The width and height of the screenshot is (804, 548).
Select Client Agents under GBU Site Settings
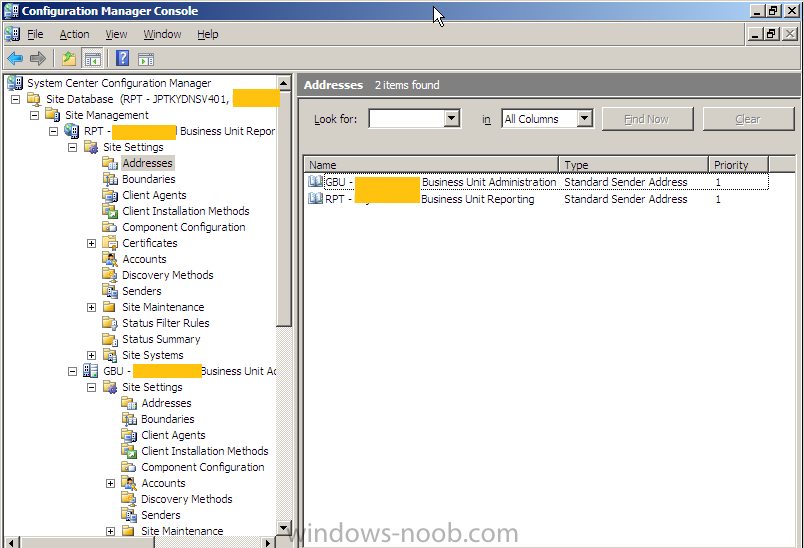(173, 435)
